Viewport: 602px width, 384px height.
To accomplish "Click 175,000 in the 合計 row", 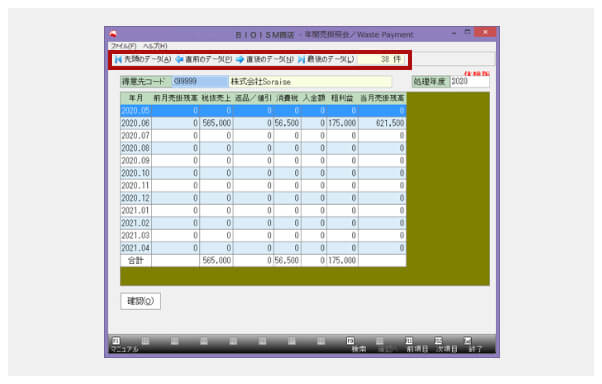I will pos(342,260).
